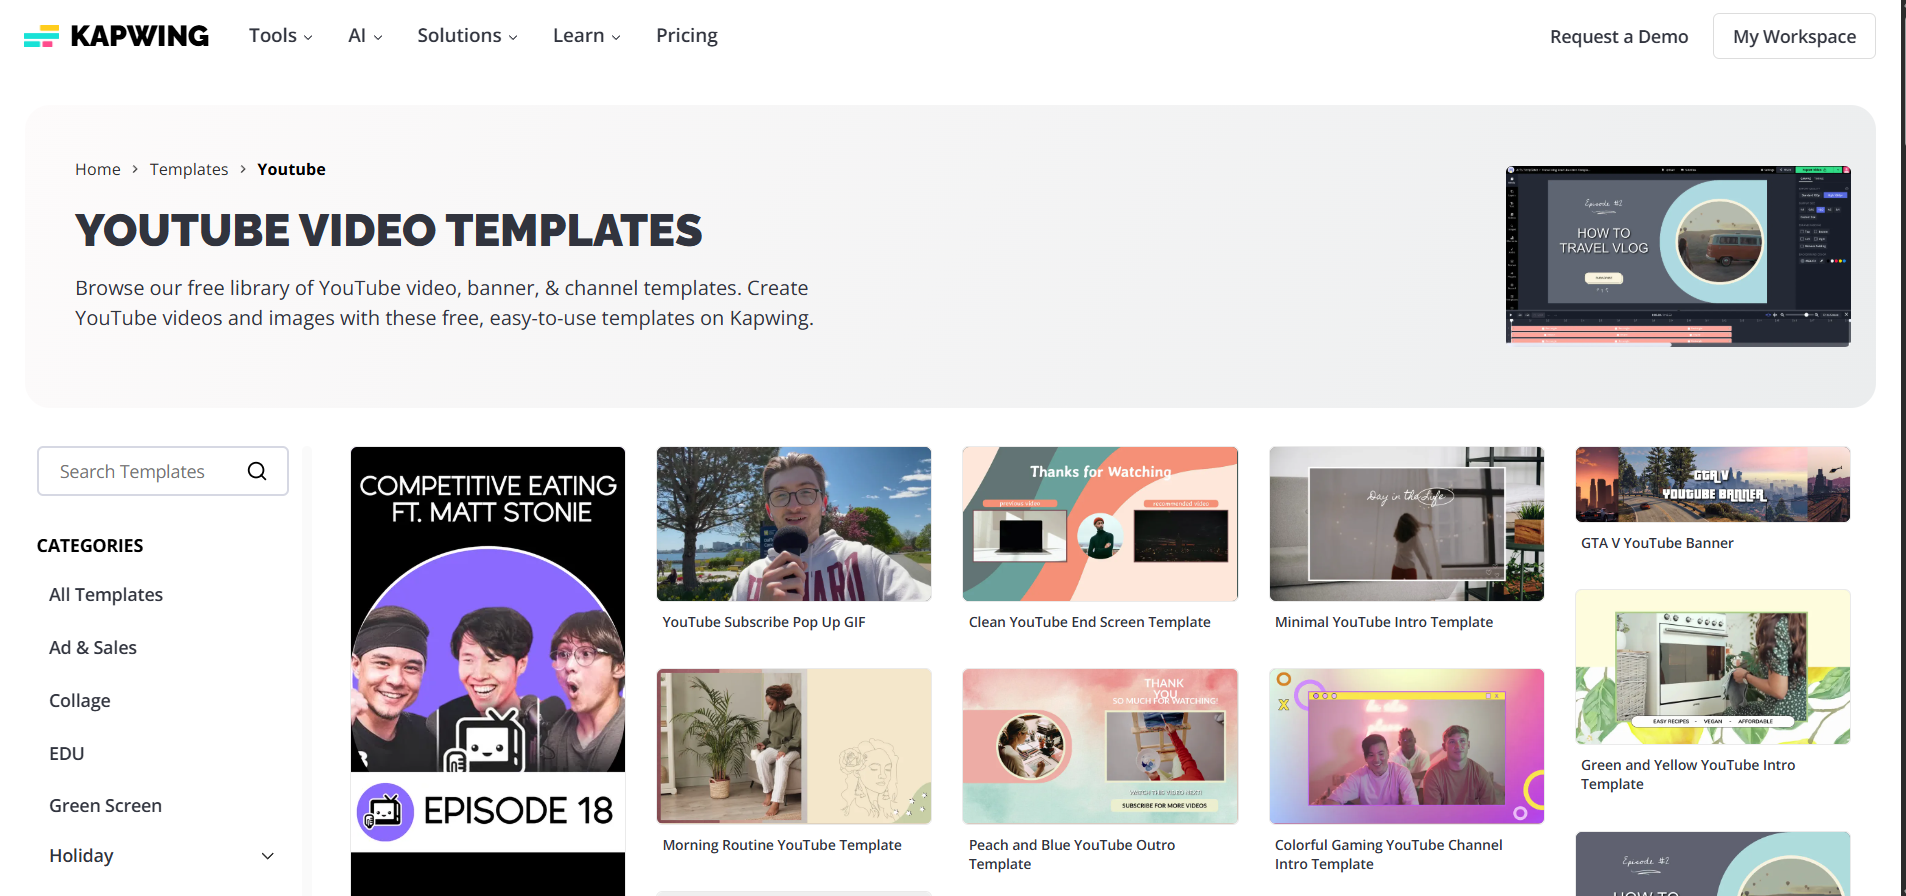Select the All Templates category
This screenshot has width=1906, height=896.
106,595
